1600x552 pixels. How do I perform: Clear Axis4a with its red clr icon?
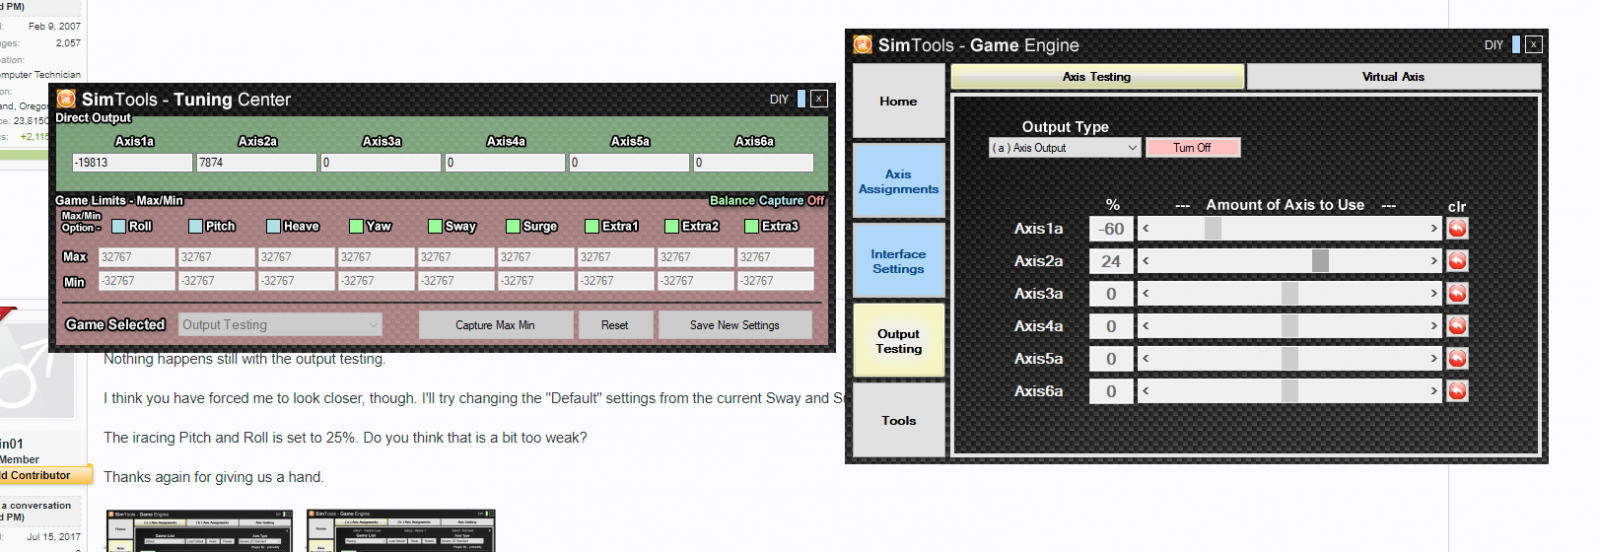(x=1457, y=326)
